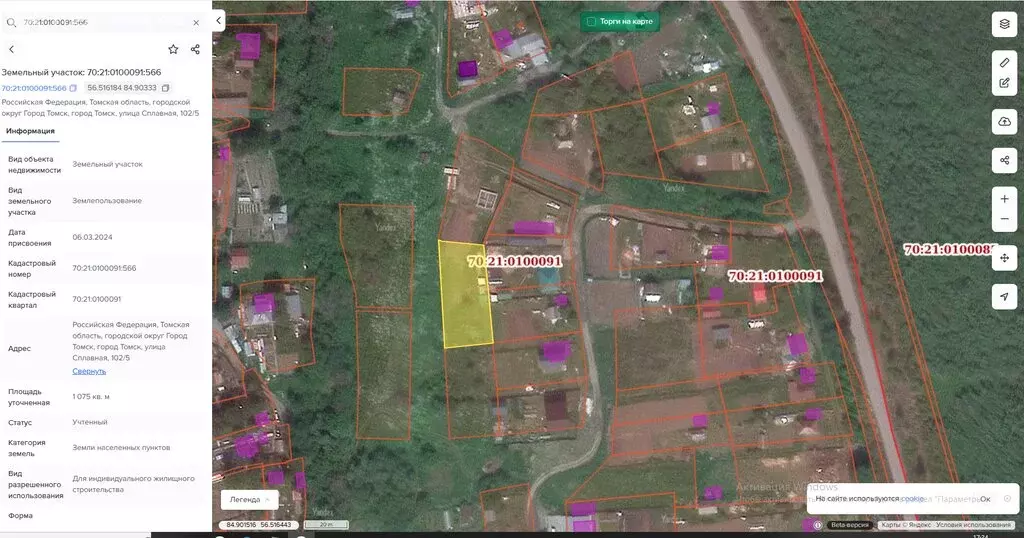Clear the cadastral number search field

click(195, 21)
